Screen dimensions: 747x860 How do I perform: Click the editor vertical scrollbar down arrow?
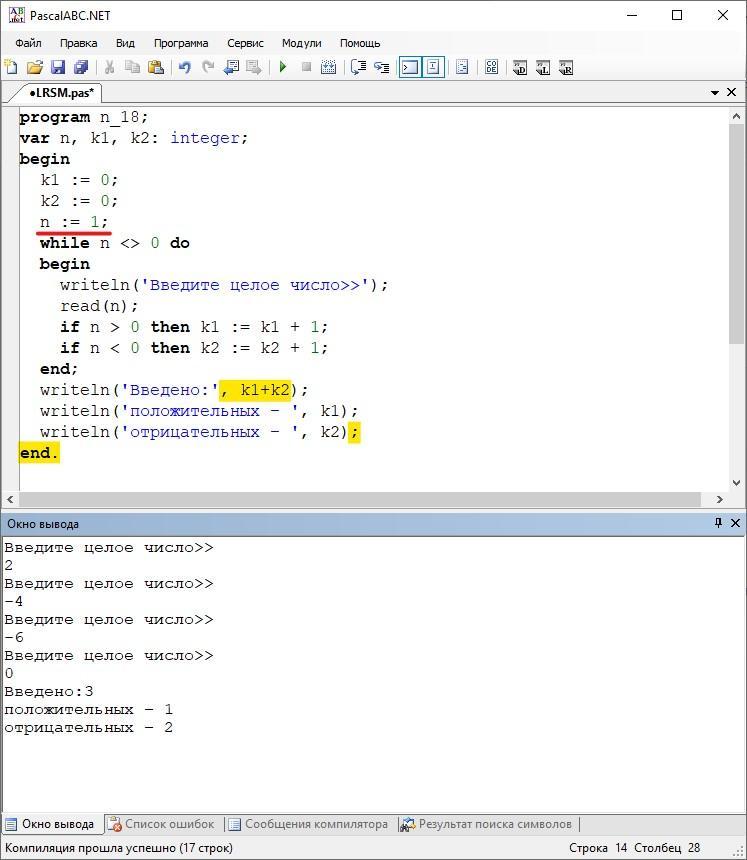[x=736, y=483]
